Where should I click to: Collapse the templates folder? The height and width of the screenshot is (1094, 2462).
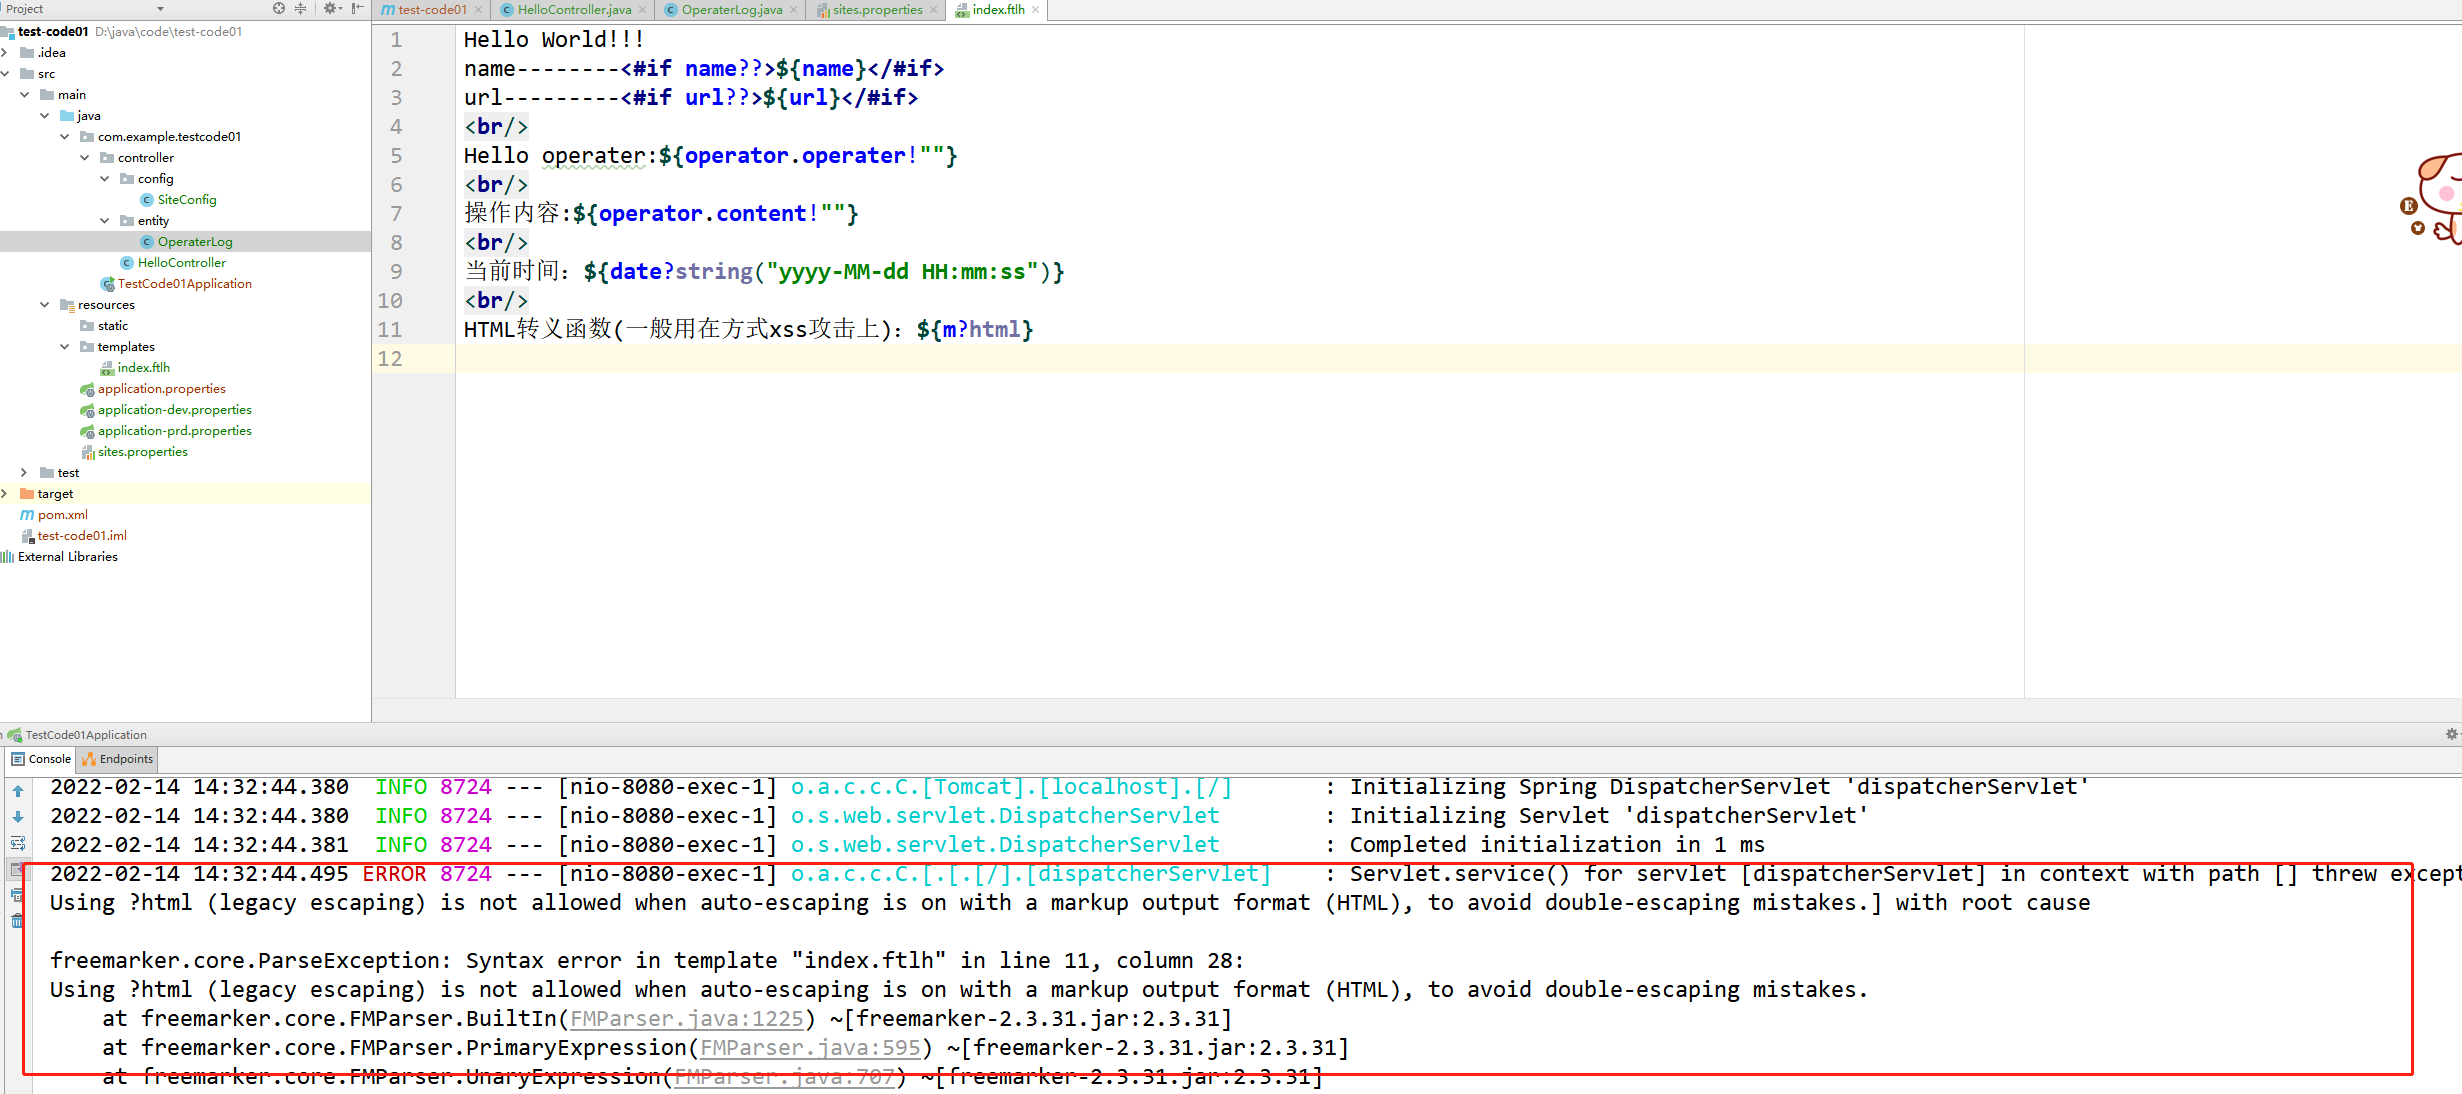pos(65,347)
